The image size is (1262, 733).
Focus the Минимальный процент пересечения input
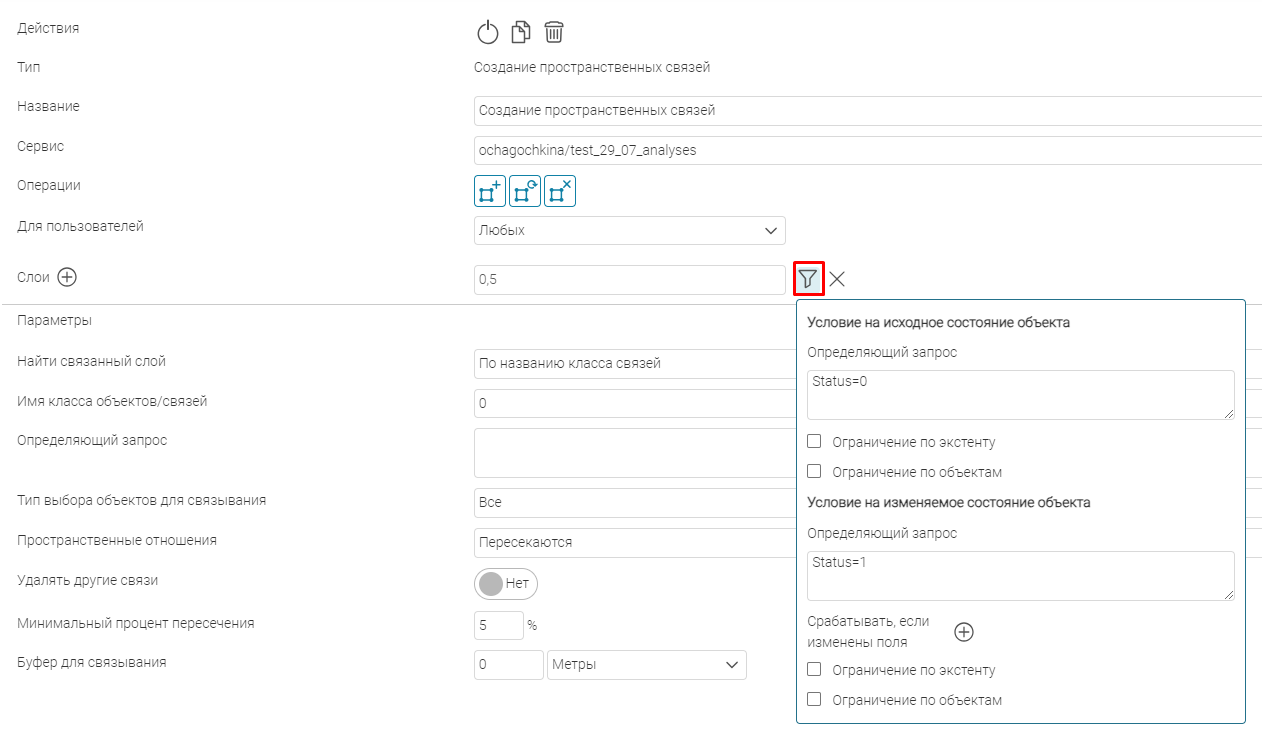498,625
